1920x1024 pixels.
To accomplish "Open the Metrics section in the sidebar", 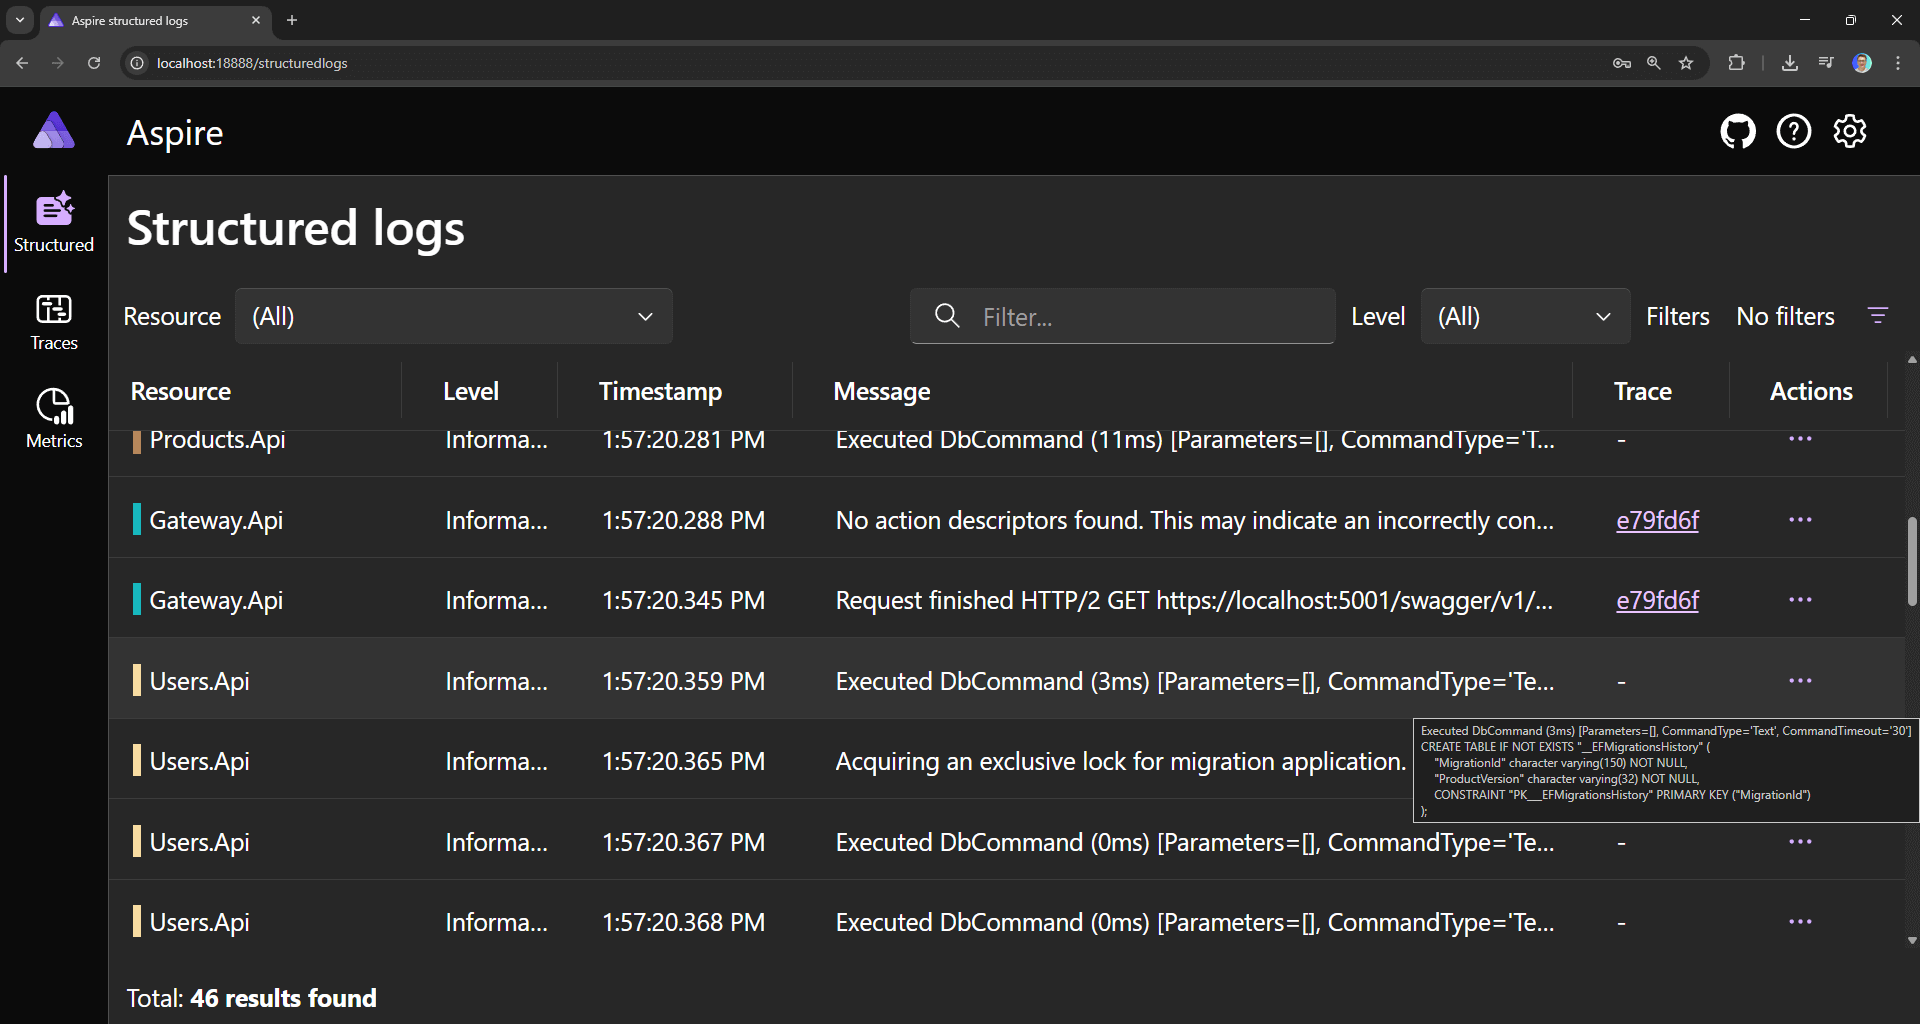I will (x=53, y=416).
